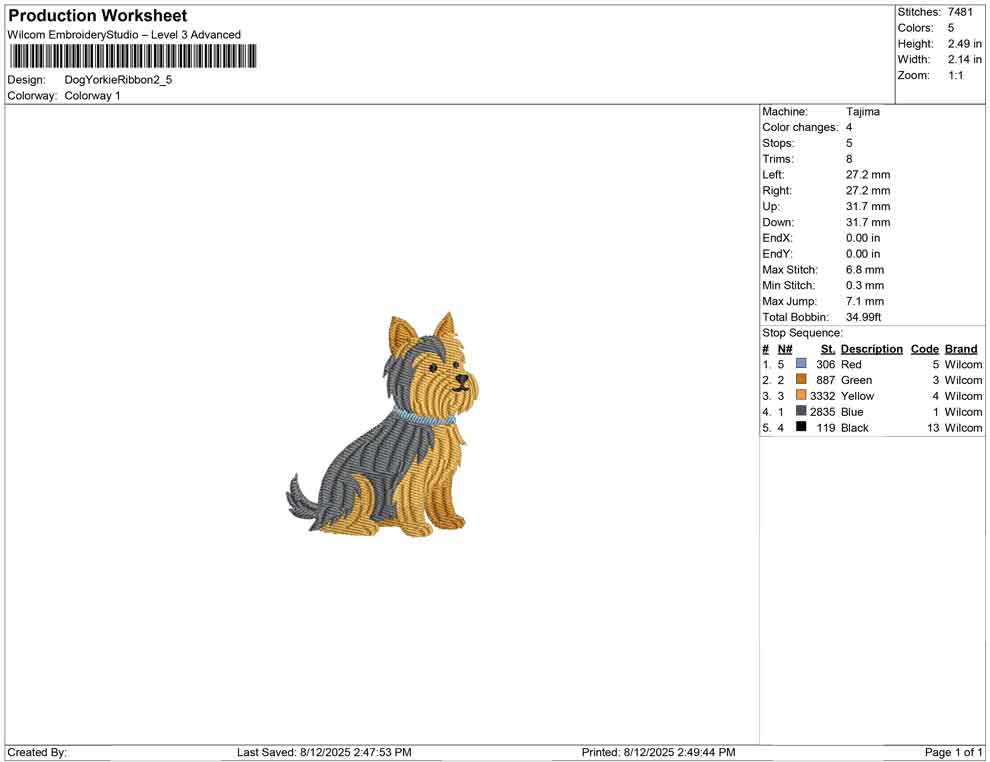
Task: Click the Min Stitch value 0.3 mm
Action: 865,285
